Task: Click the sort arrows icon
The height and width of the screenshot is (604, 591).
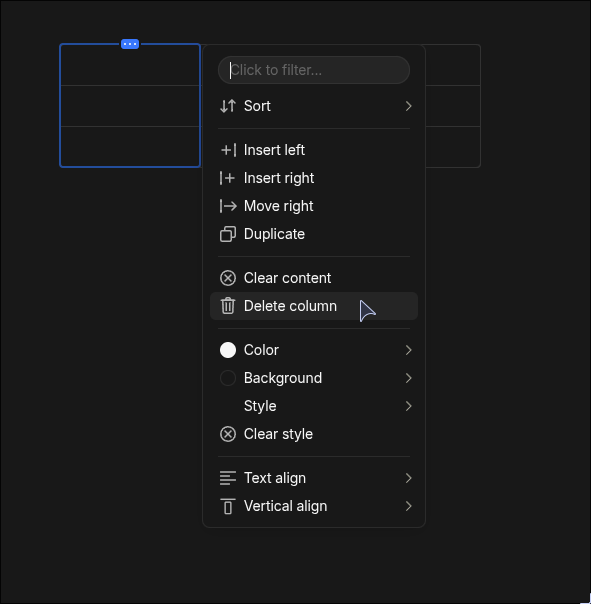Action: 228,106
